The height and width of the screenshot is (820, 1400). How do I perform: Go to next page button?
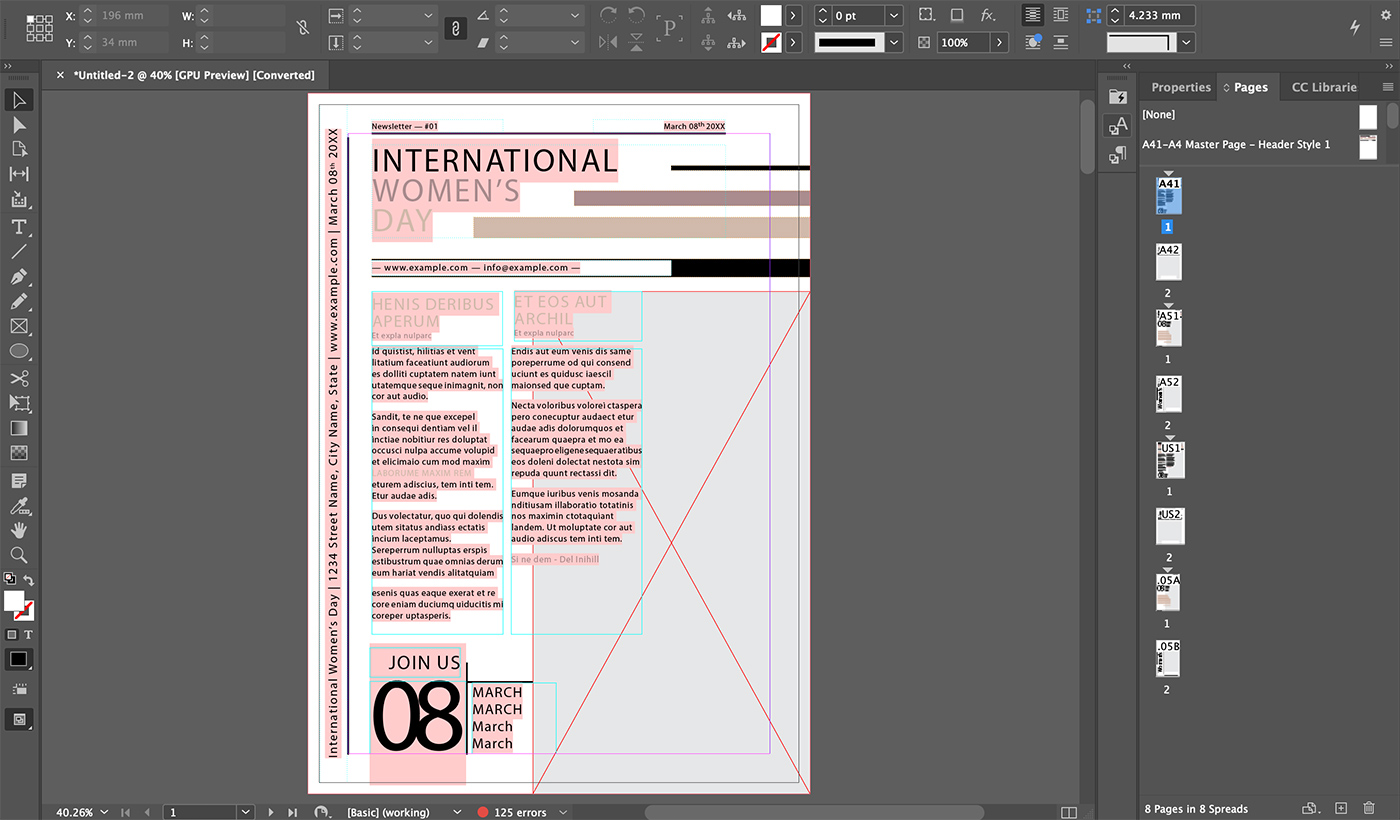[271, 813]
